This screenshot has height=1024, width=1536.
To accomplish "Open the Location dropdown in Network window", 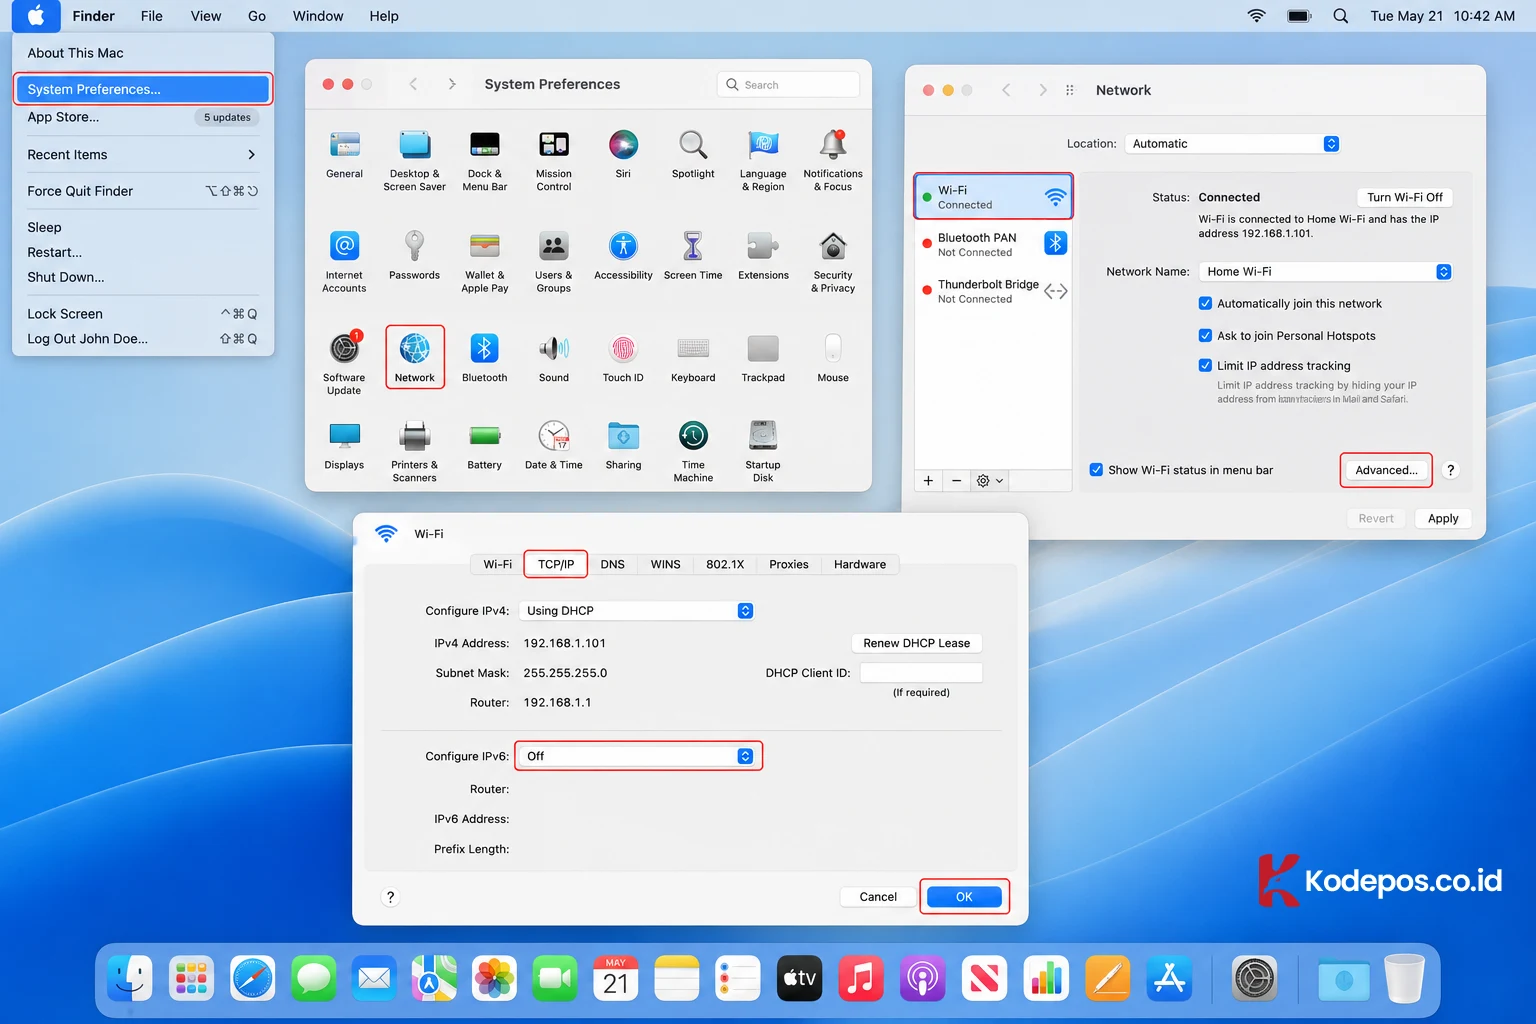I will [x=1232, y=143].
